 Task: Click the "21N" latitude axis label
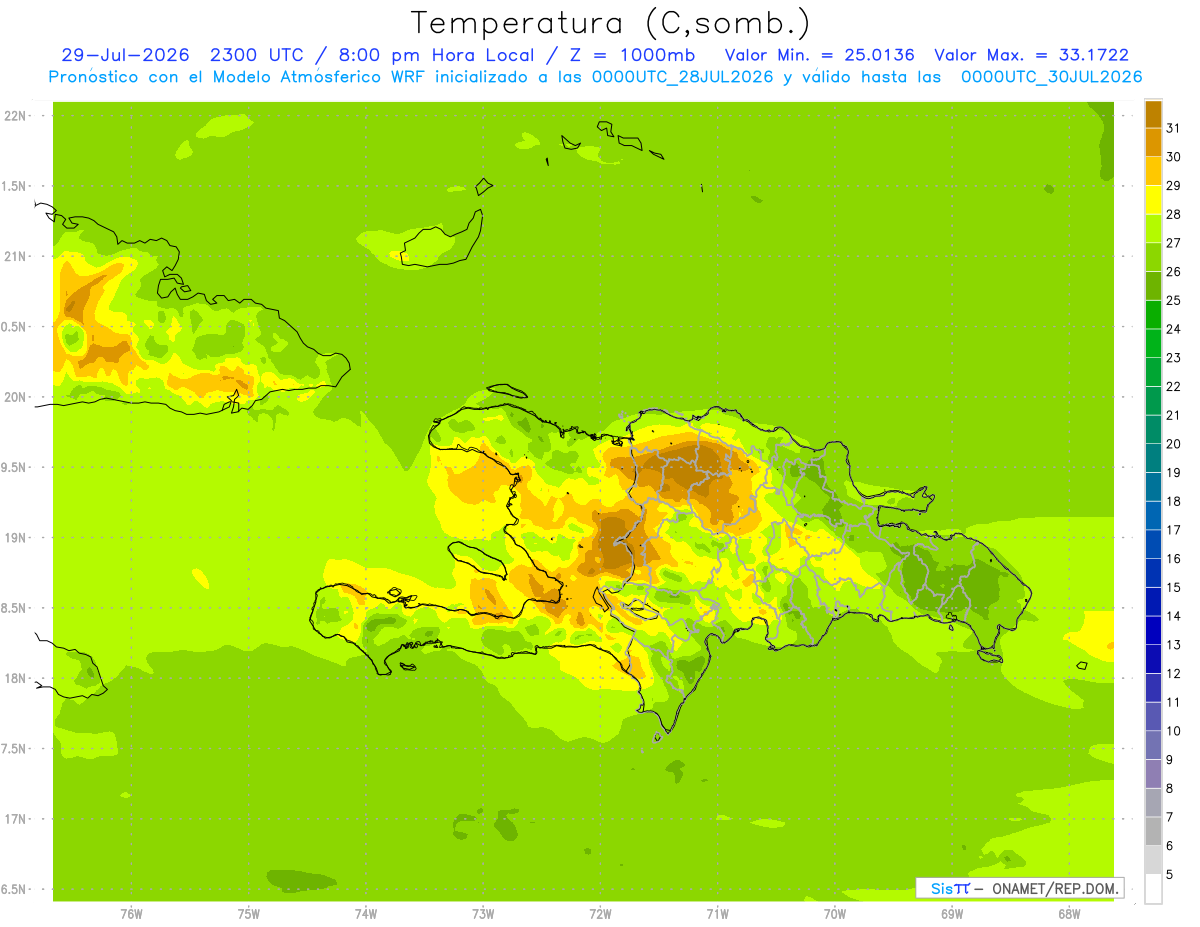click(x=15, y=257)
